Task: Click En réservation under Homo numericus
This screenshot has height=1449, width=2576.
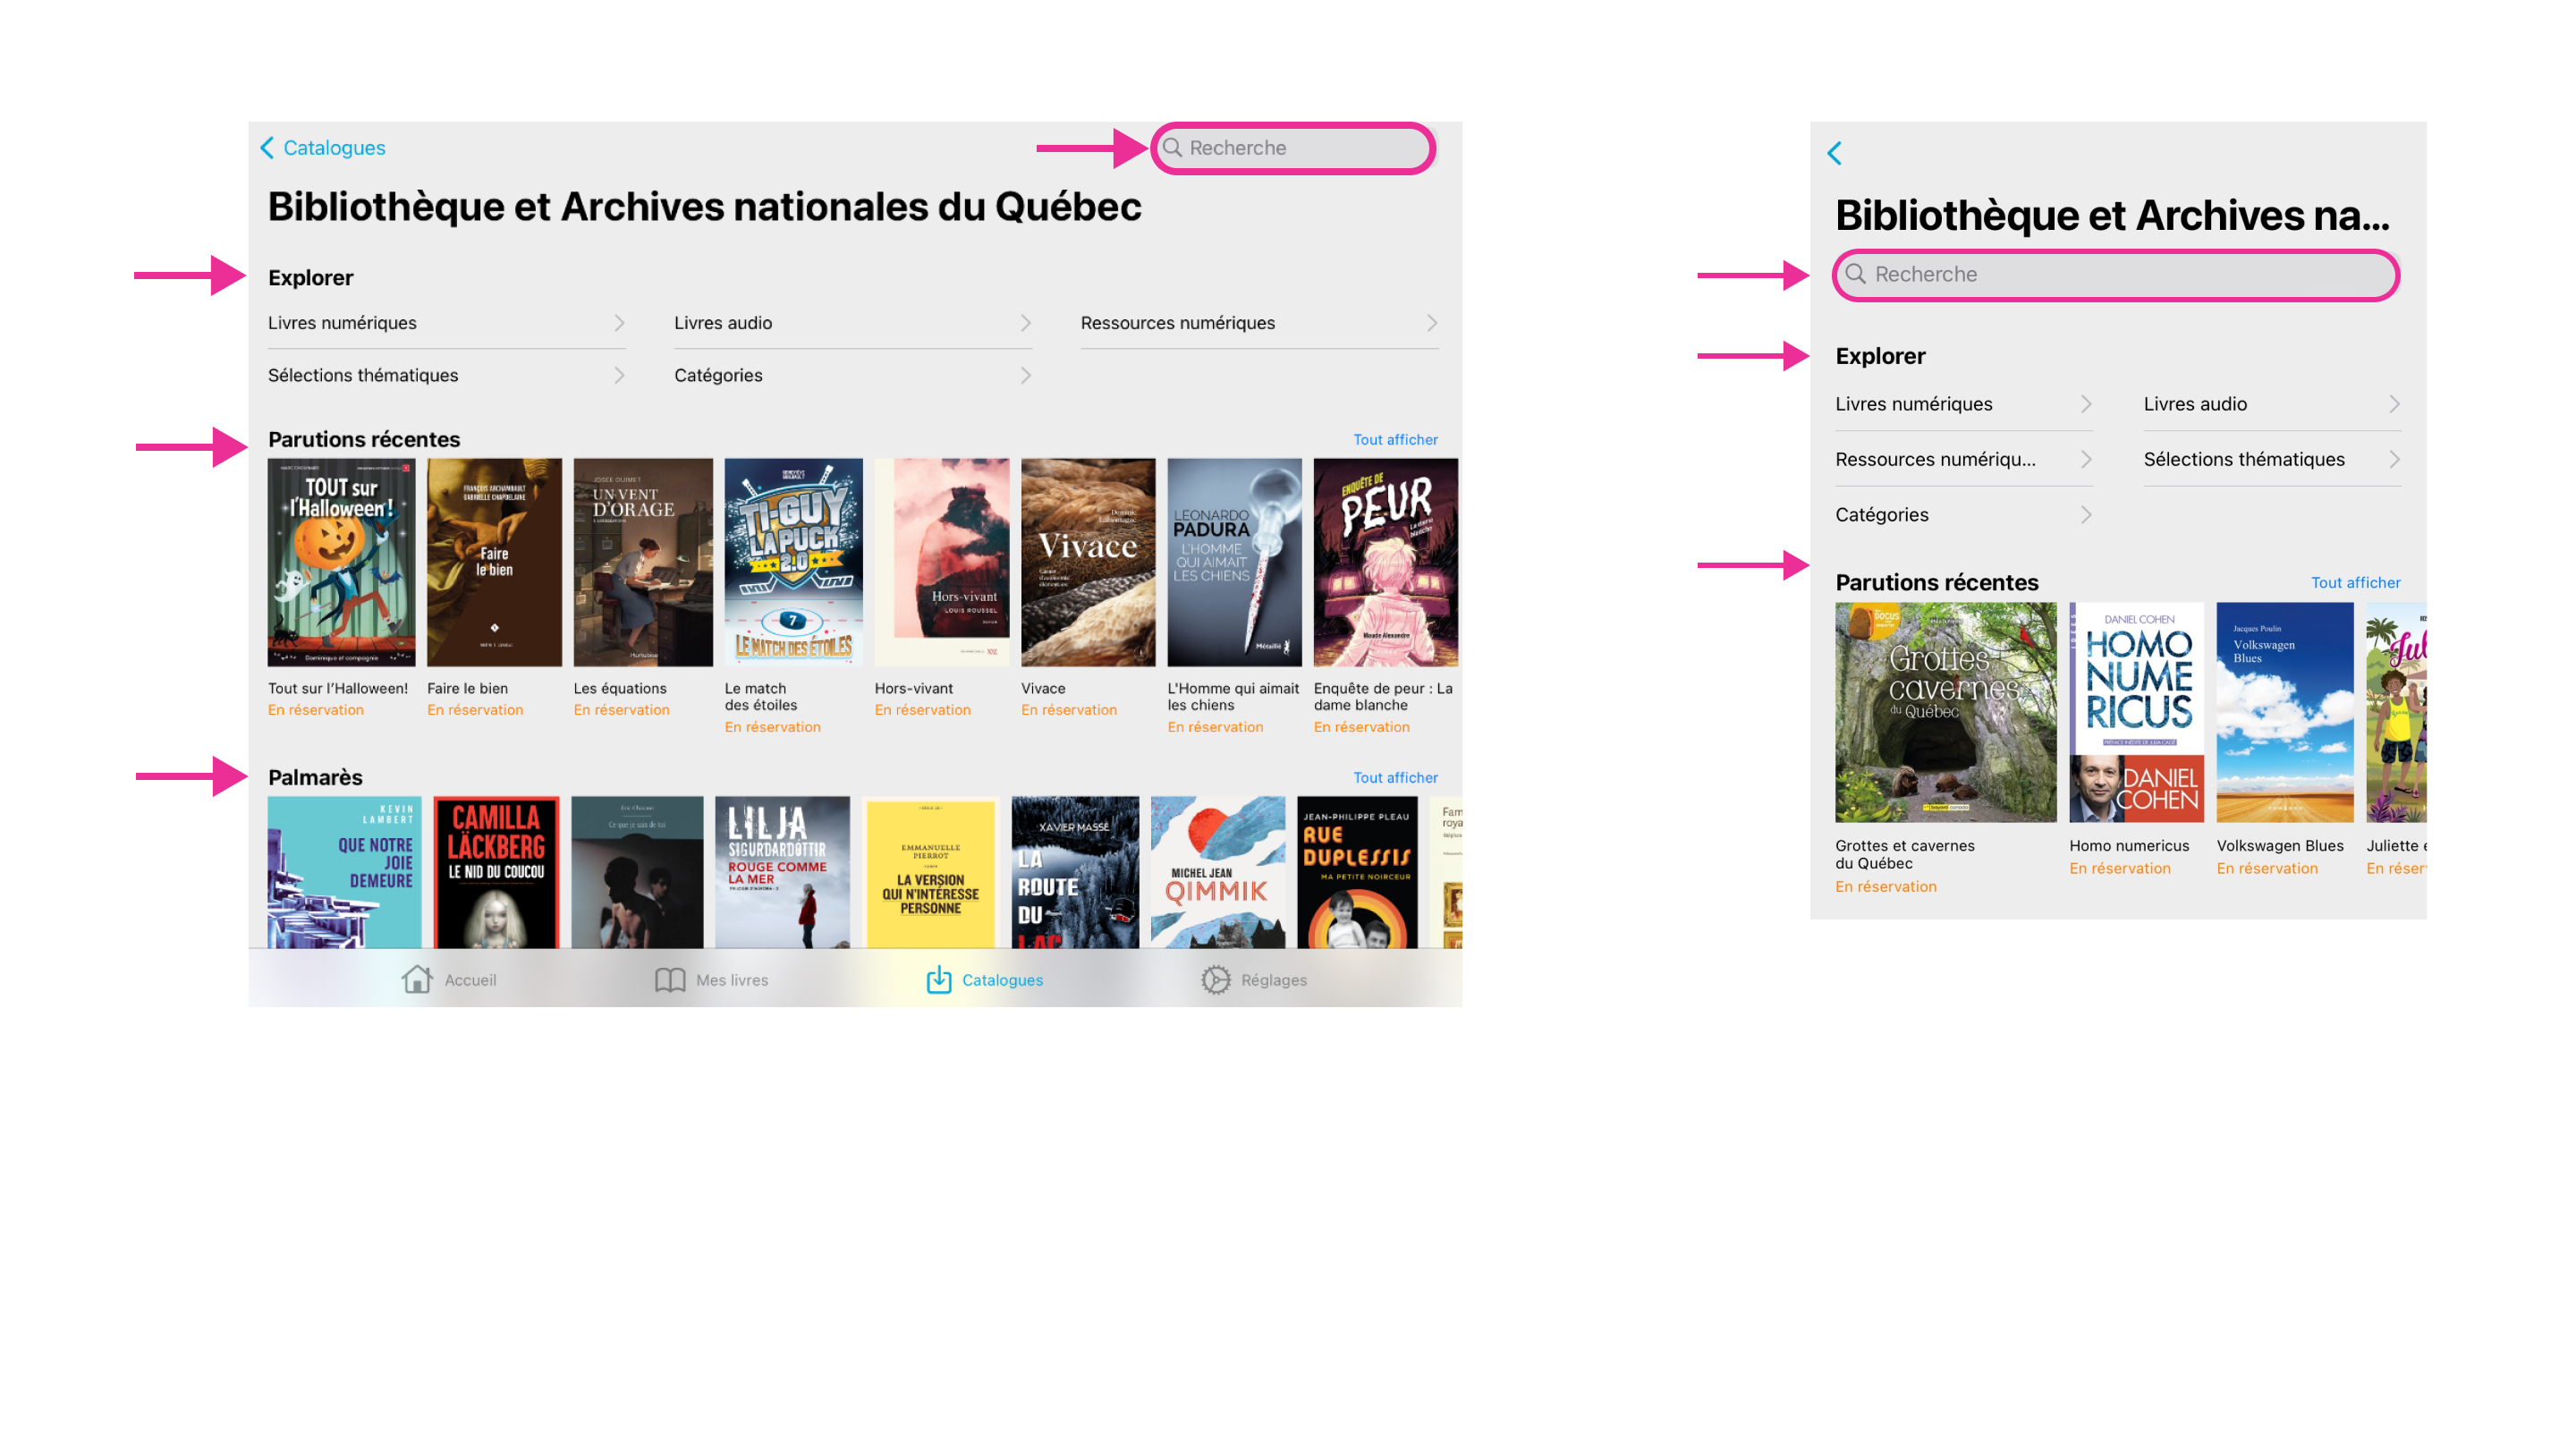Action: (x=2120, y=869)
